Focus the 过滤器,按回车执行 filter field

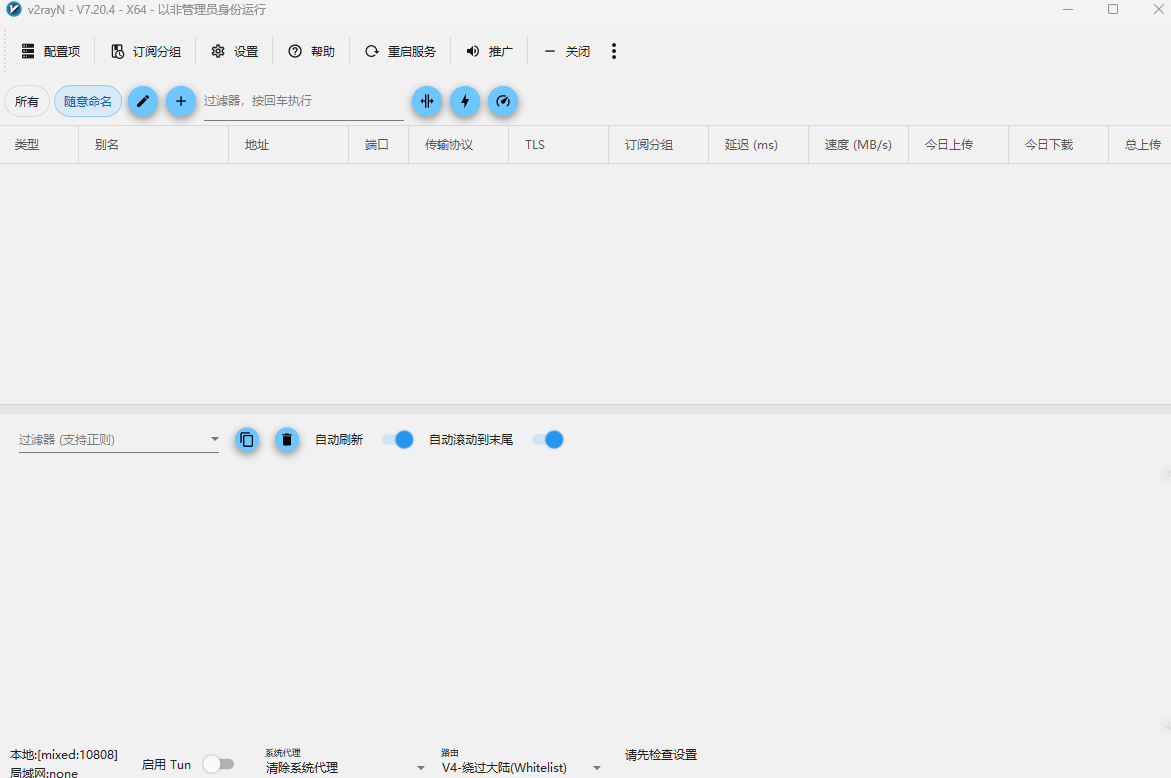click(303, 102)
